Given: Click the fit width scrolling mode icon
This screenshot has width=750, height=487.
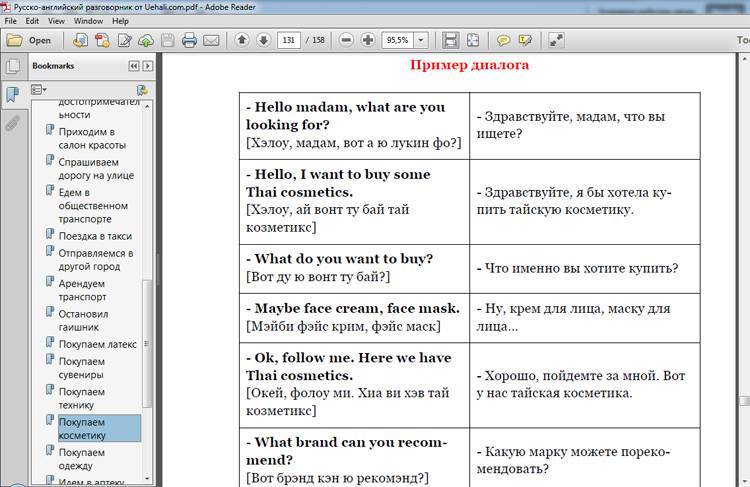Looking at the screenshot, I should pos(450,41).
